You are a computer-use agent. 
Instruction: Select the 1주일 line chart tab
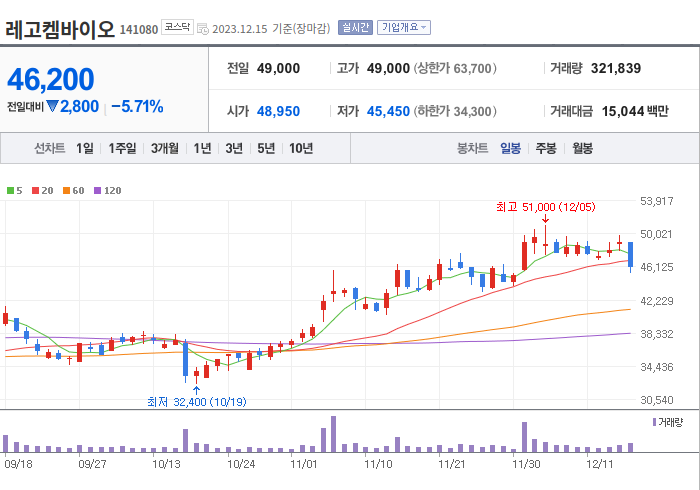click(x=122, y=148)
